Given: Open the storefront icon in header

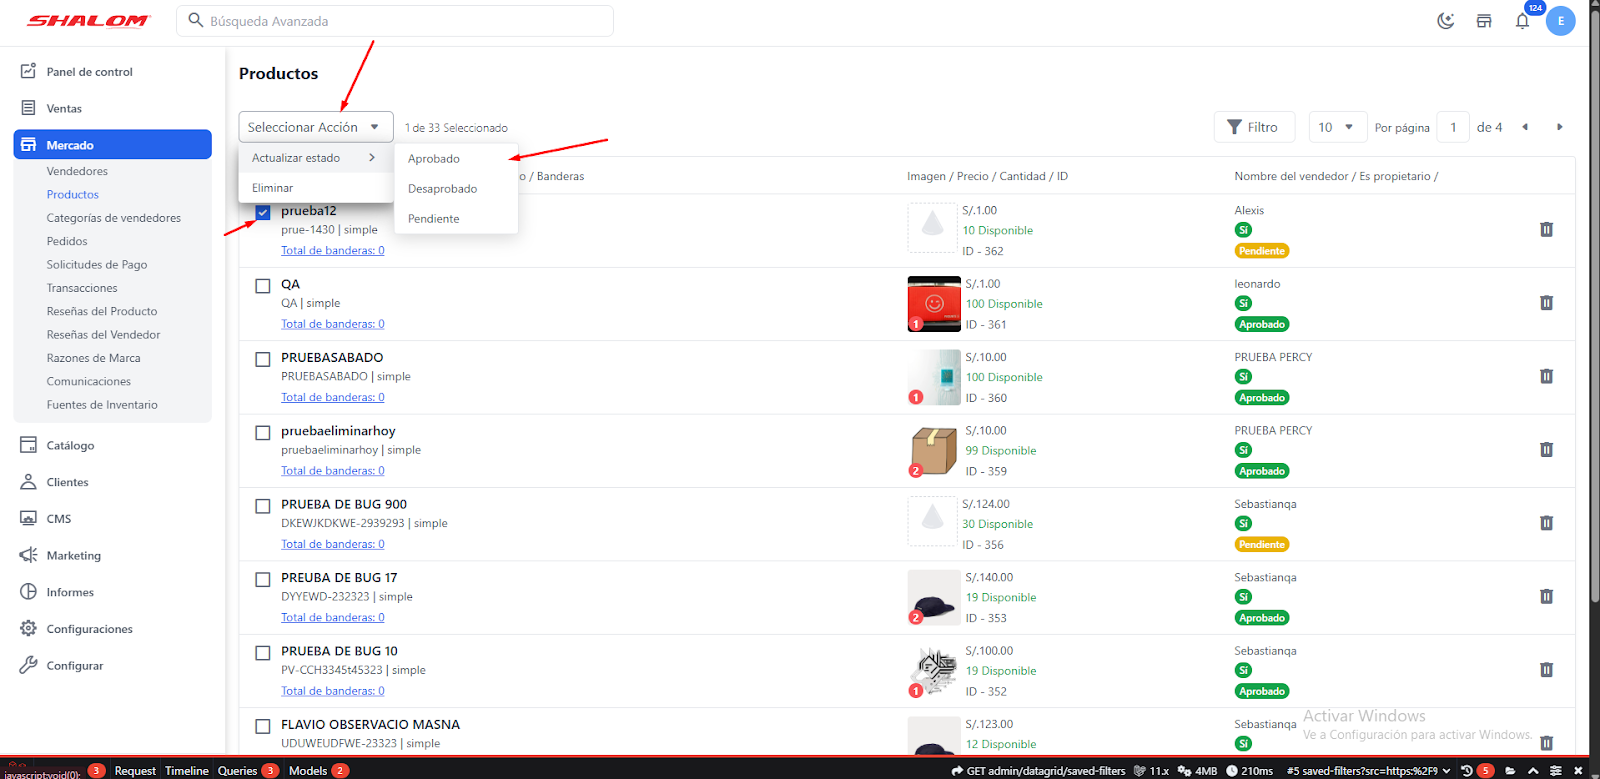Looking at the screenshot, I should (x=1484, y=21).
